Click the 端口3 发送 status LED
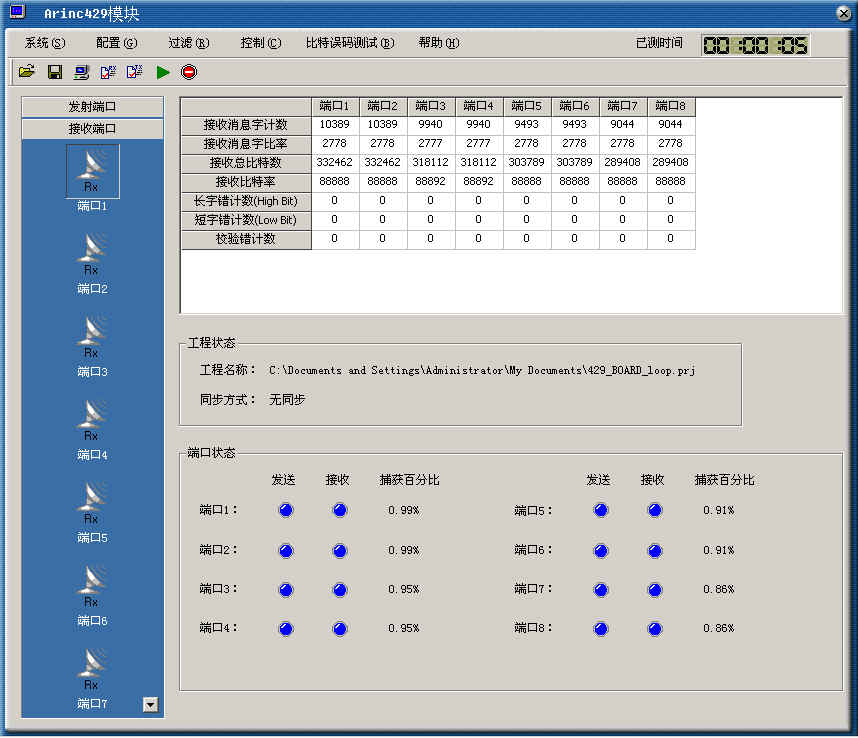The width and height of the screenshot is (858, 738). (286, 590)
